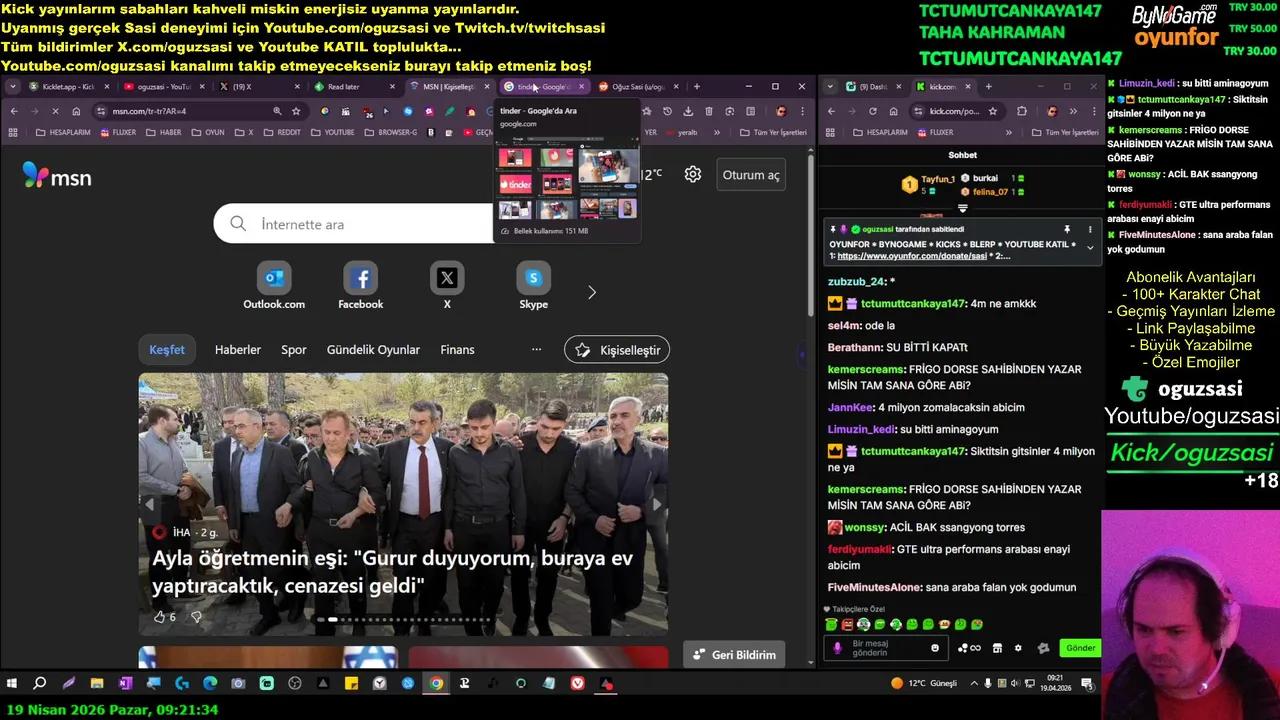The image size is (1280, 720).
Task: Select the Gündelik Oyunlar tab
Action: tap(373, 350)
